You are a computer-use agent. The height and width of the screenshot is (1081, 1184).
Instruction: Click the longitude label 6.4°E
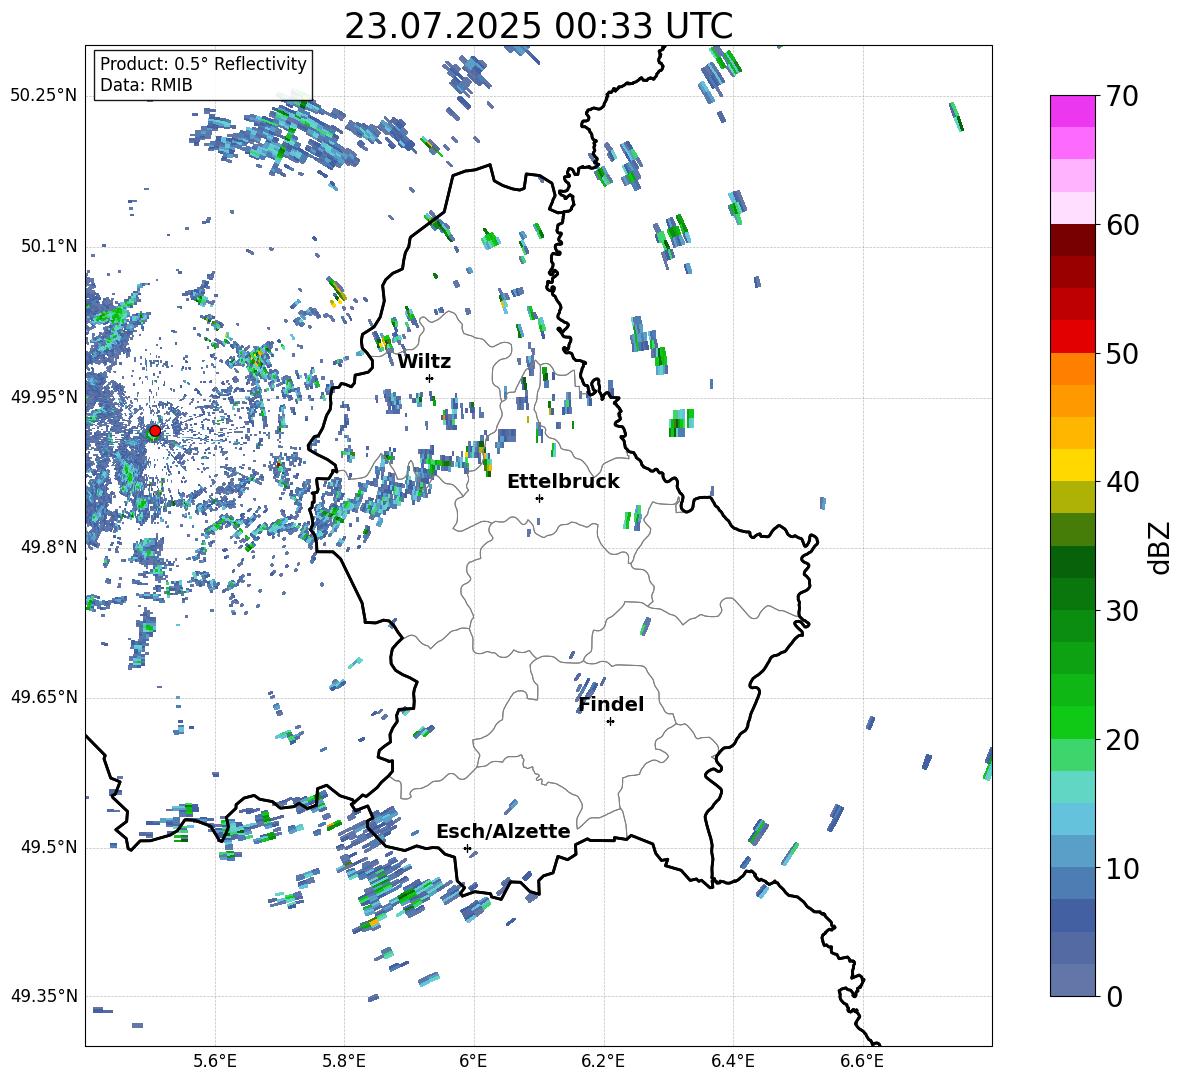point(732,1061)
